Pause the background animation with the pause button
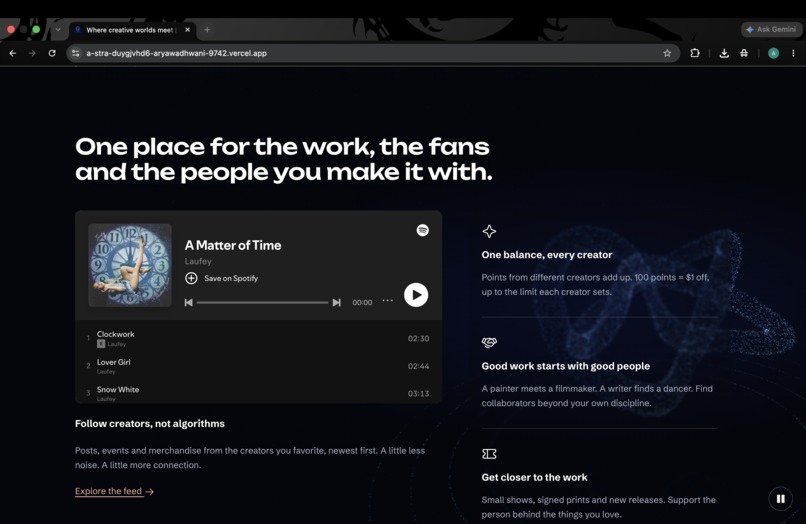Viewport: 806px width, 524px height. tap(780, 499)
